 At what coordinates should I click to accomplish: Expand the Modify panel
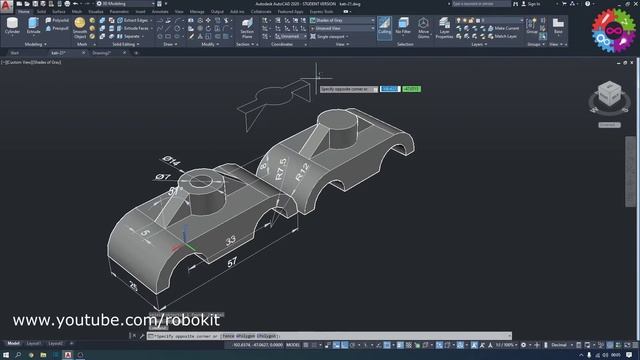point(210,44)
